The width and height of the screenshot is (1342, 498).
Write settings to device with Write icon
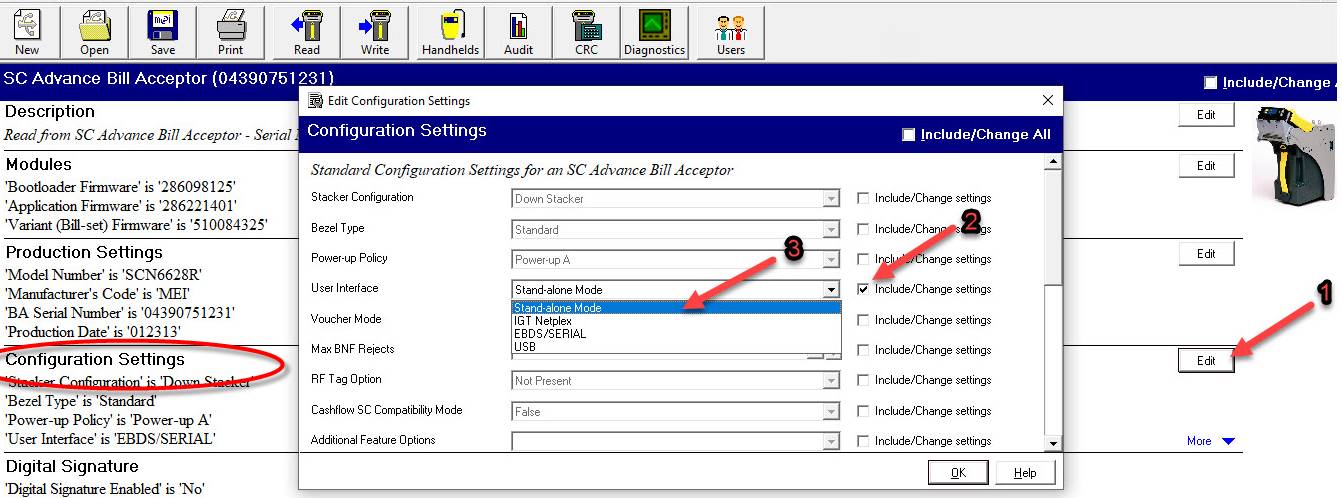[x=375, y=32]
